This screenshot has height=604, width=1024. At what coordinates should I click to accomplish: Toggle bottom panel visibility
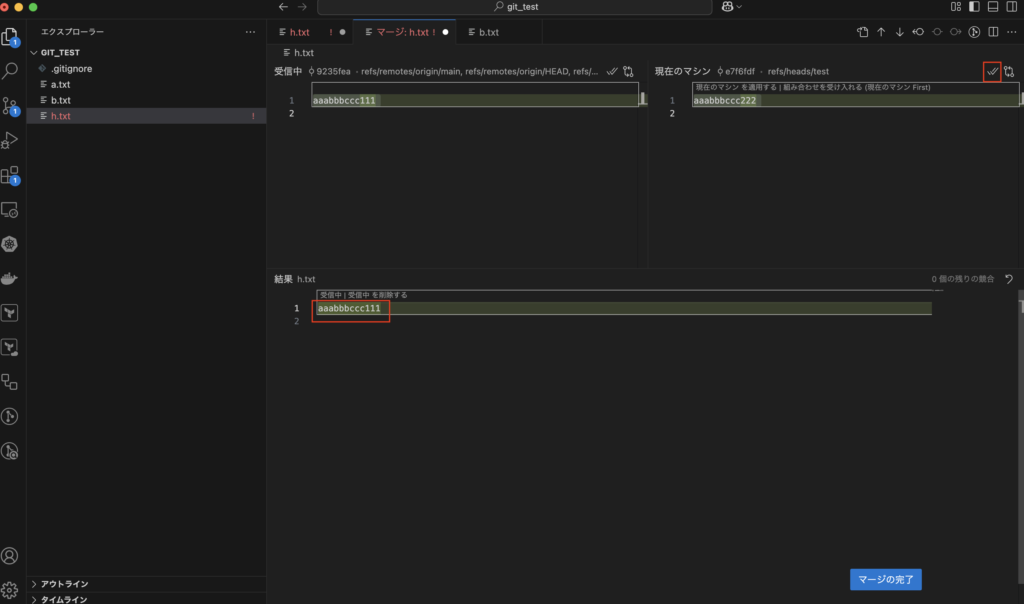[993, 7]
